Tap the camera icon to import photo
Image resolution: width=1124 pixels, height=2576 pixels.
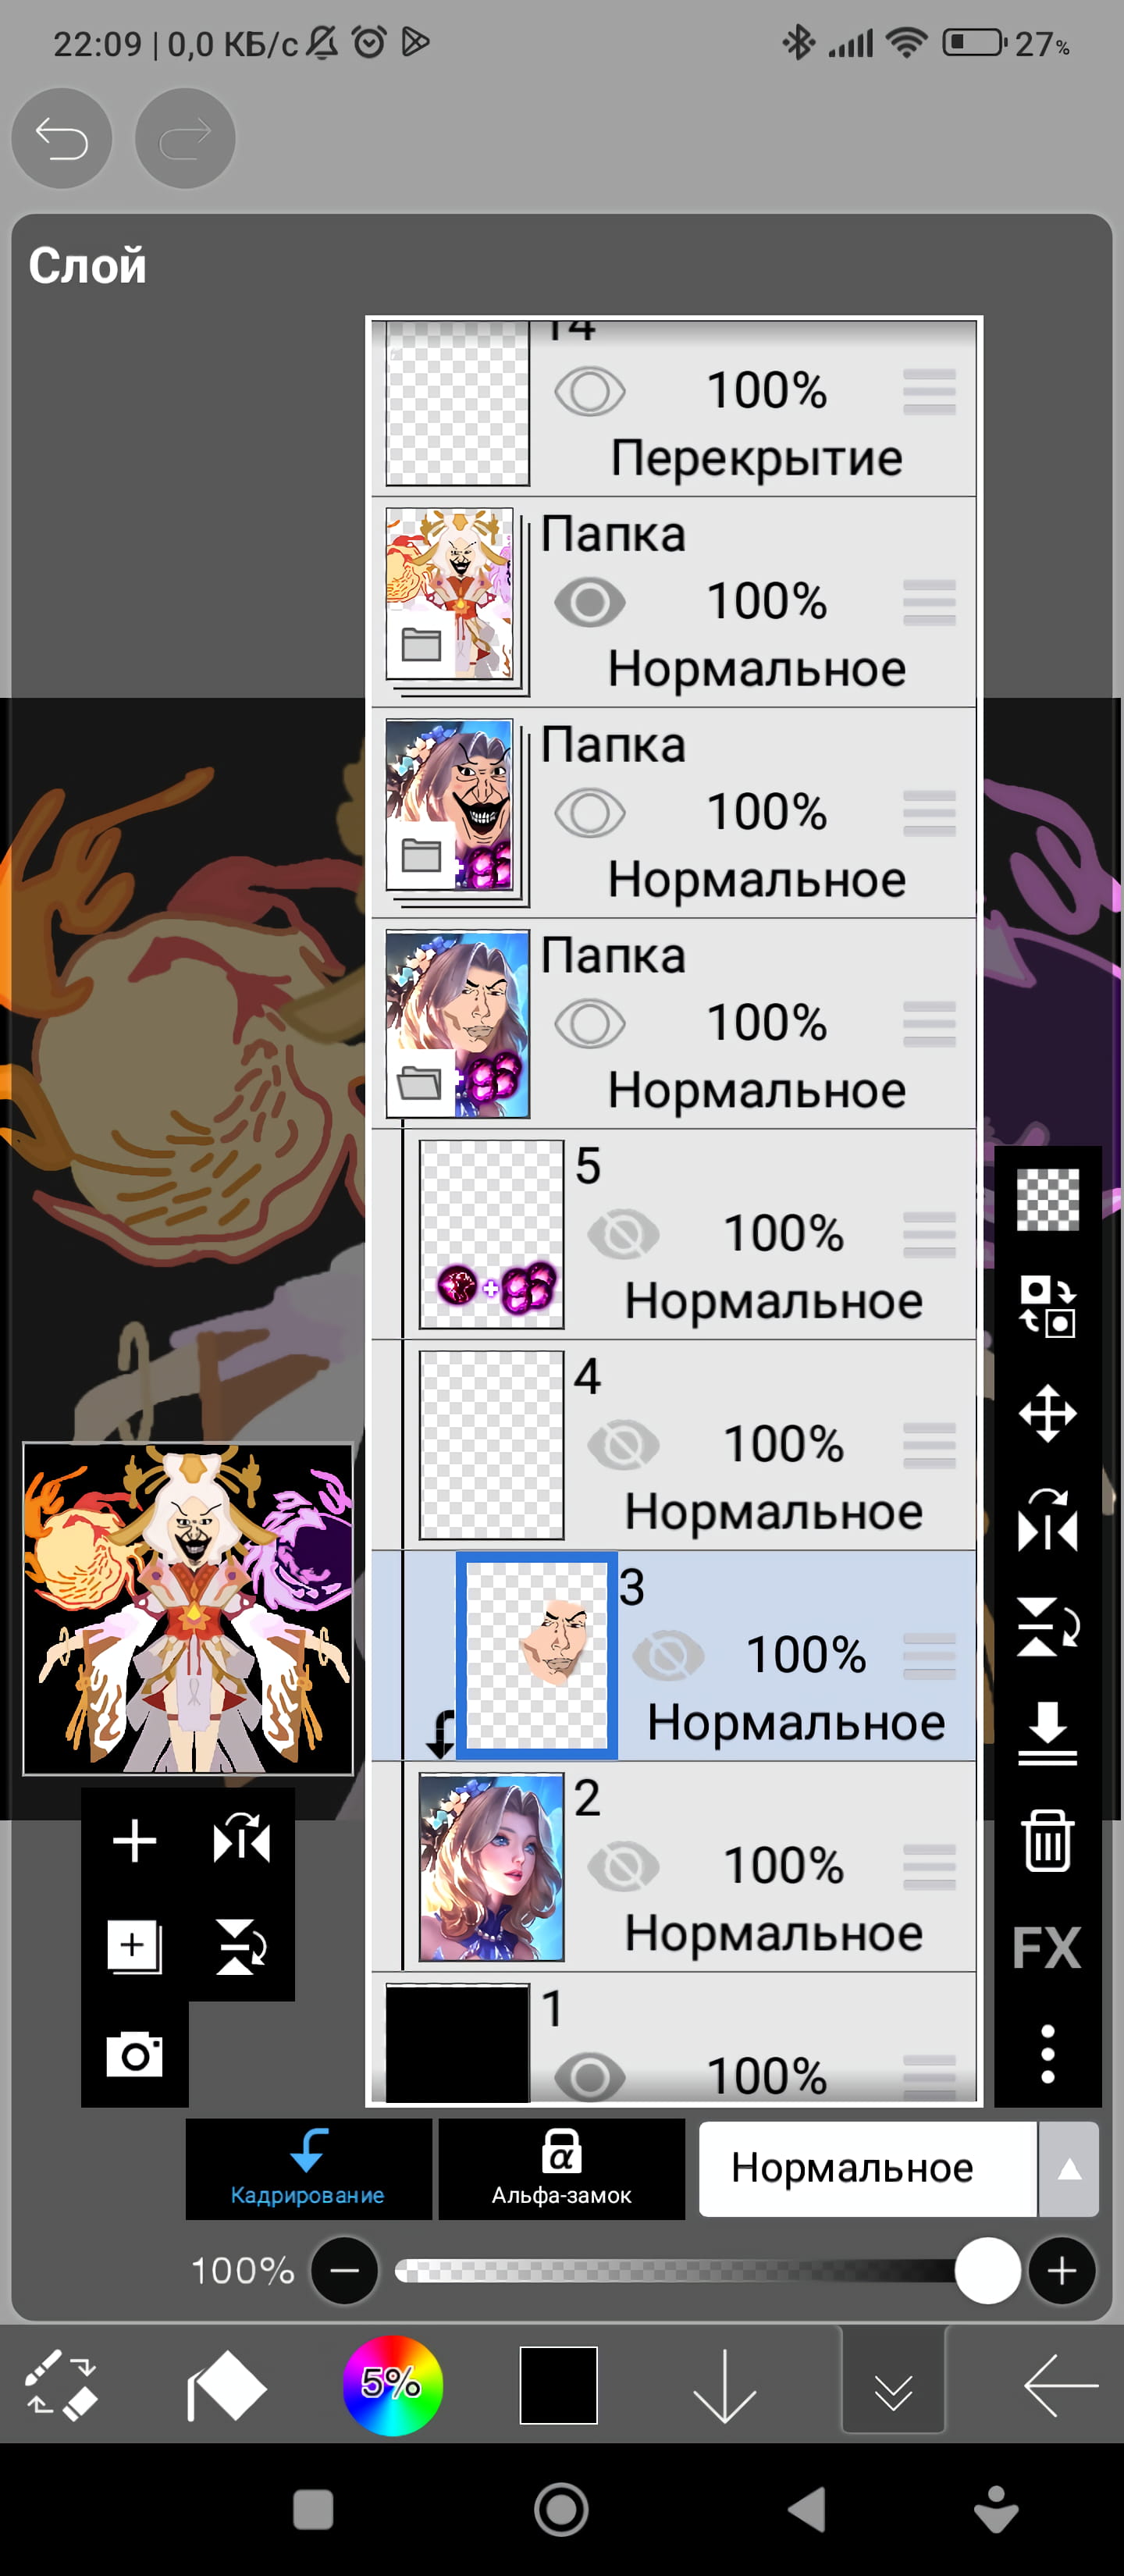134,2055
